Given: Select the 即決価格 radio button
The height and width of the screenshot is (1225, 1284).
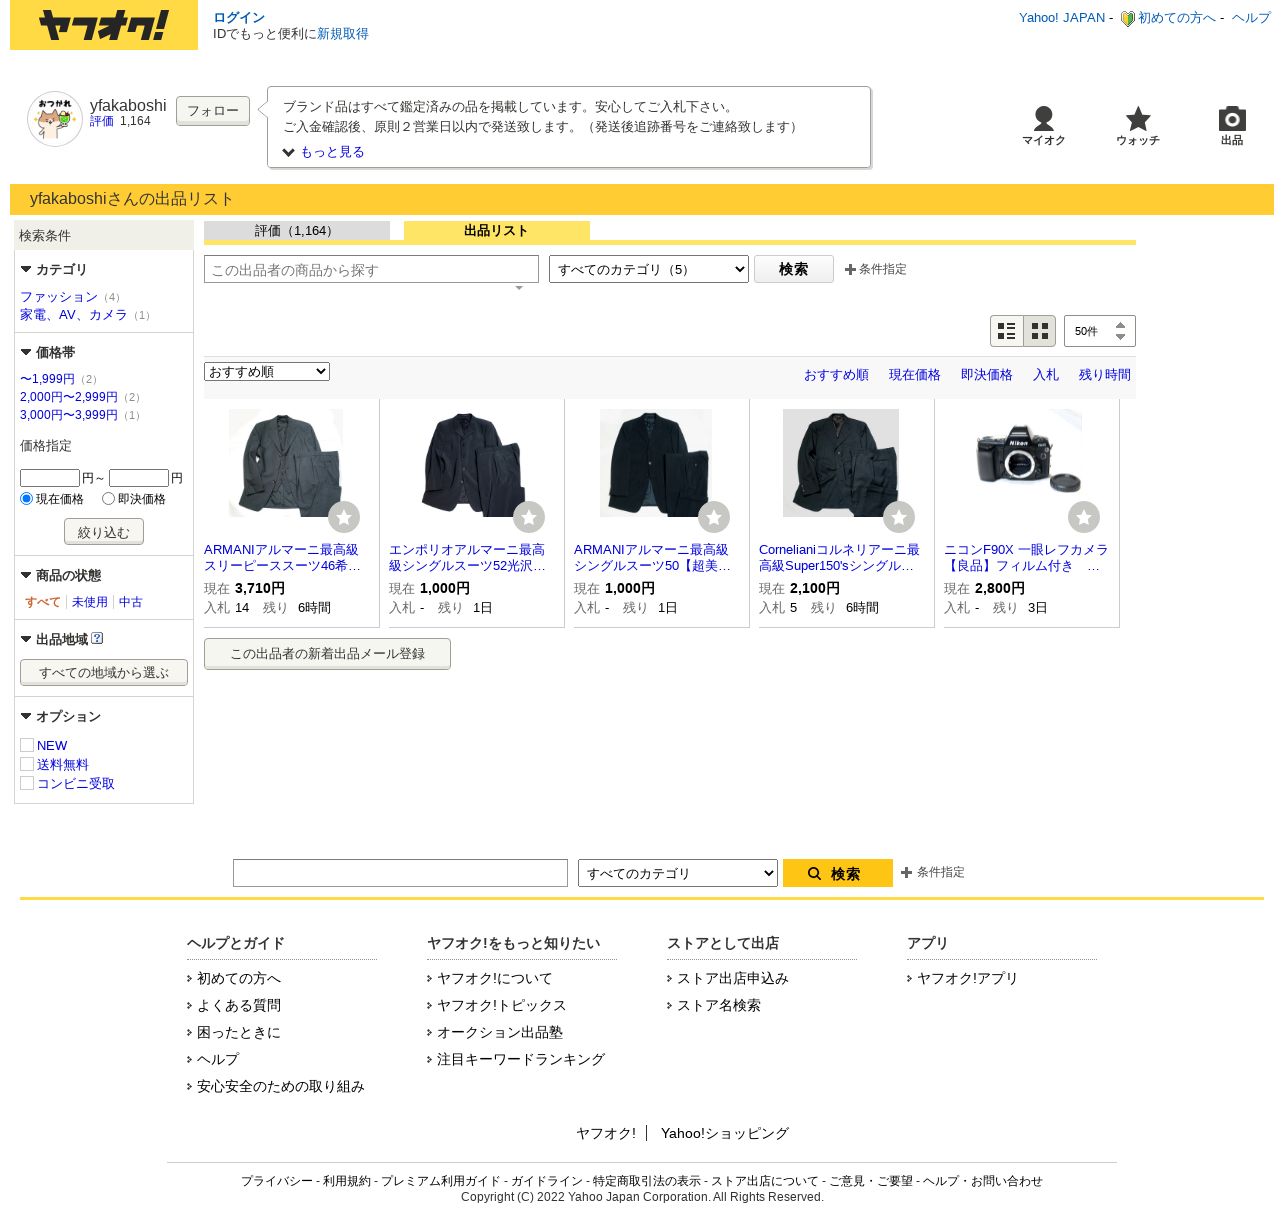Looking at the screenshot, I should (x=109, y=498).
